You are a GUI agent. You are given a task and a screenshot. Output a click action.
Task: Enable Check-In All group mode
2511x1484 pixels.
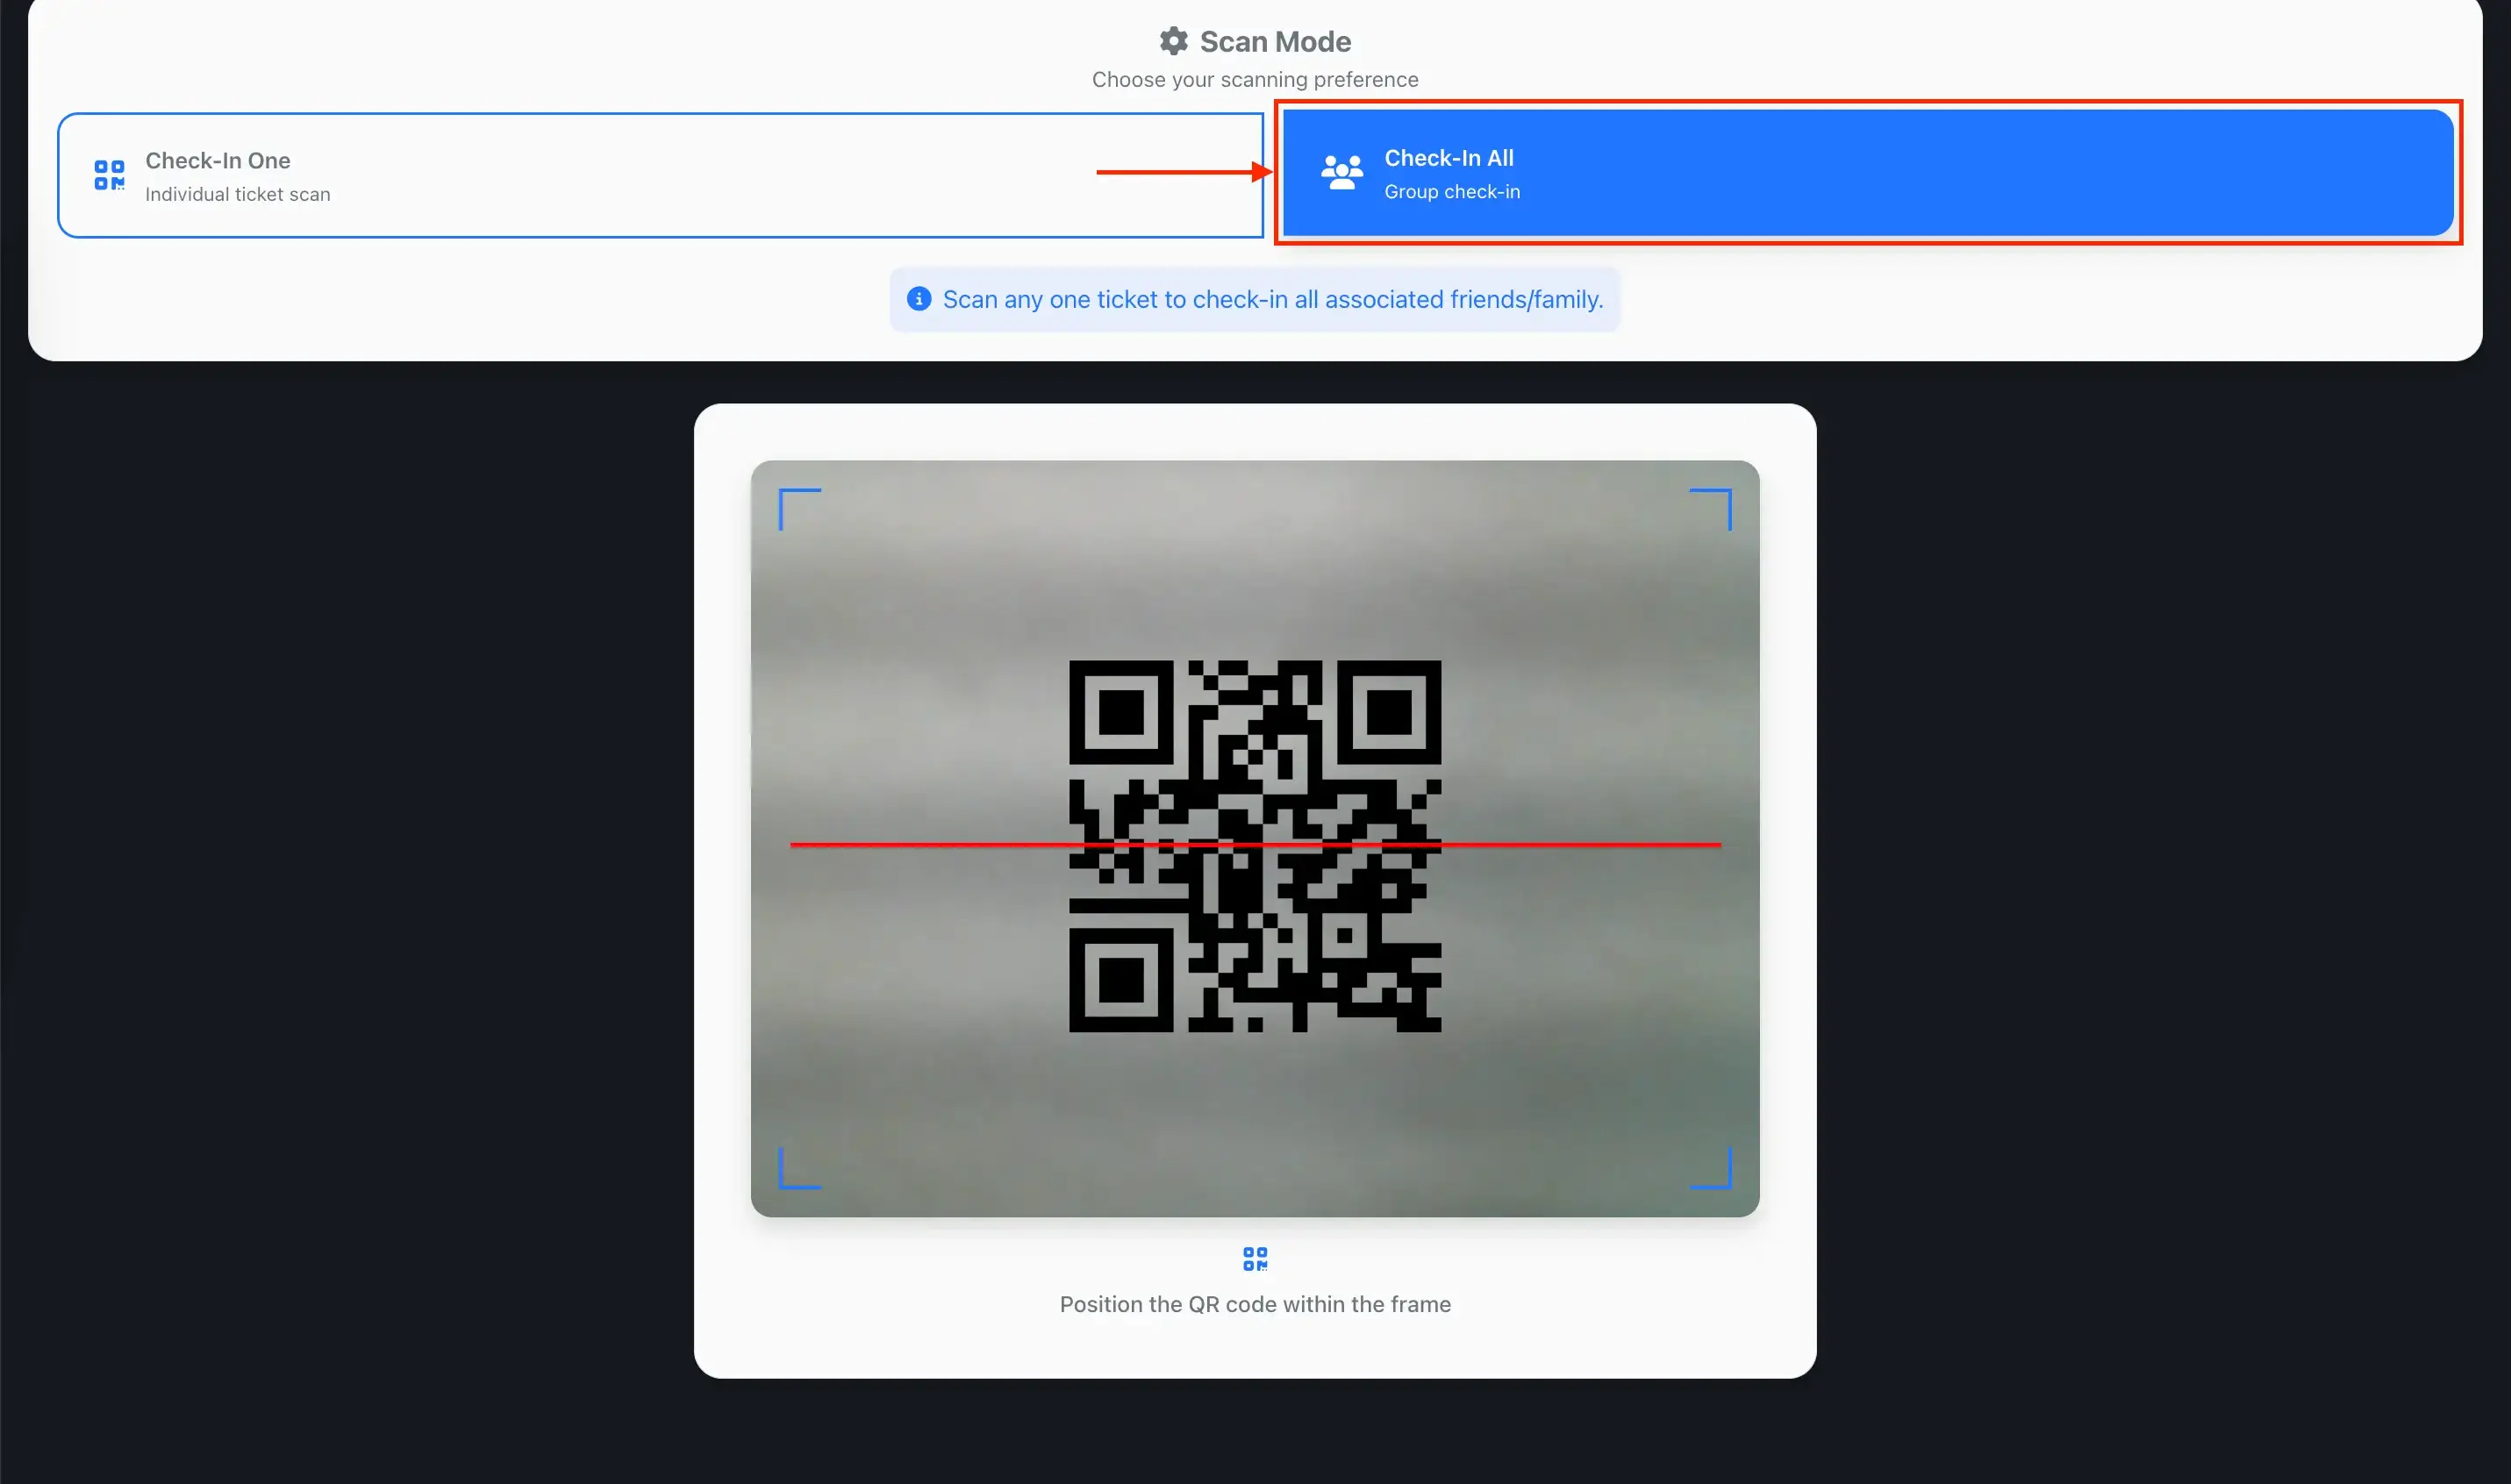point(1866,173)
